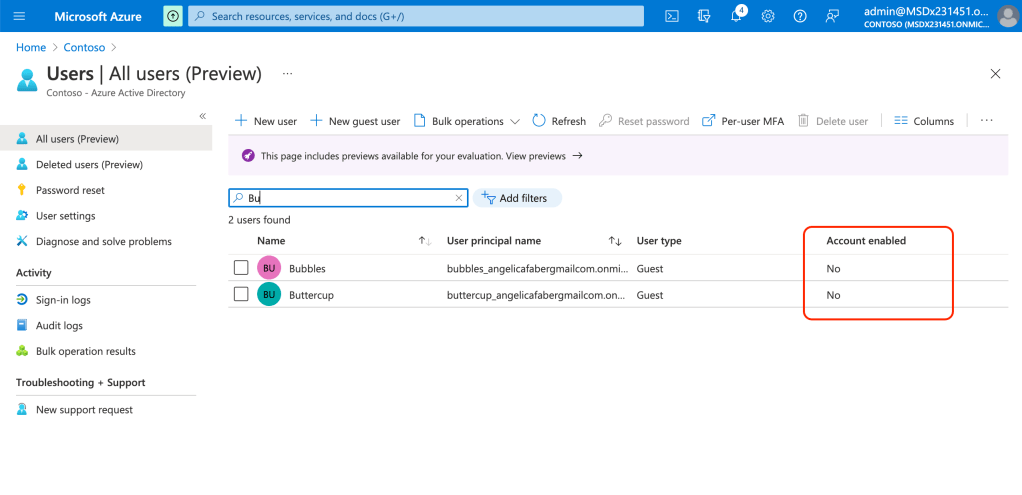This screenshot has height=495, width=1022.
Task: Open the feedback icon in header
Action: click(x=832, y=16)
